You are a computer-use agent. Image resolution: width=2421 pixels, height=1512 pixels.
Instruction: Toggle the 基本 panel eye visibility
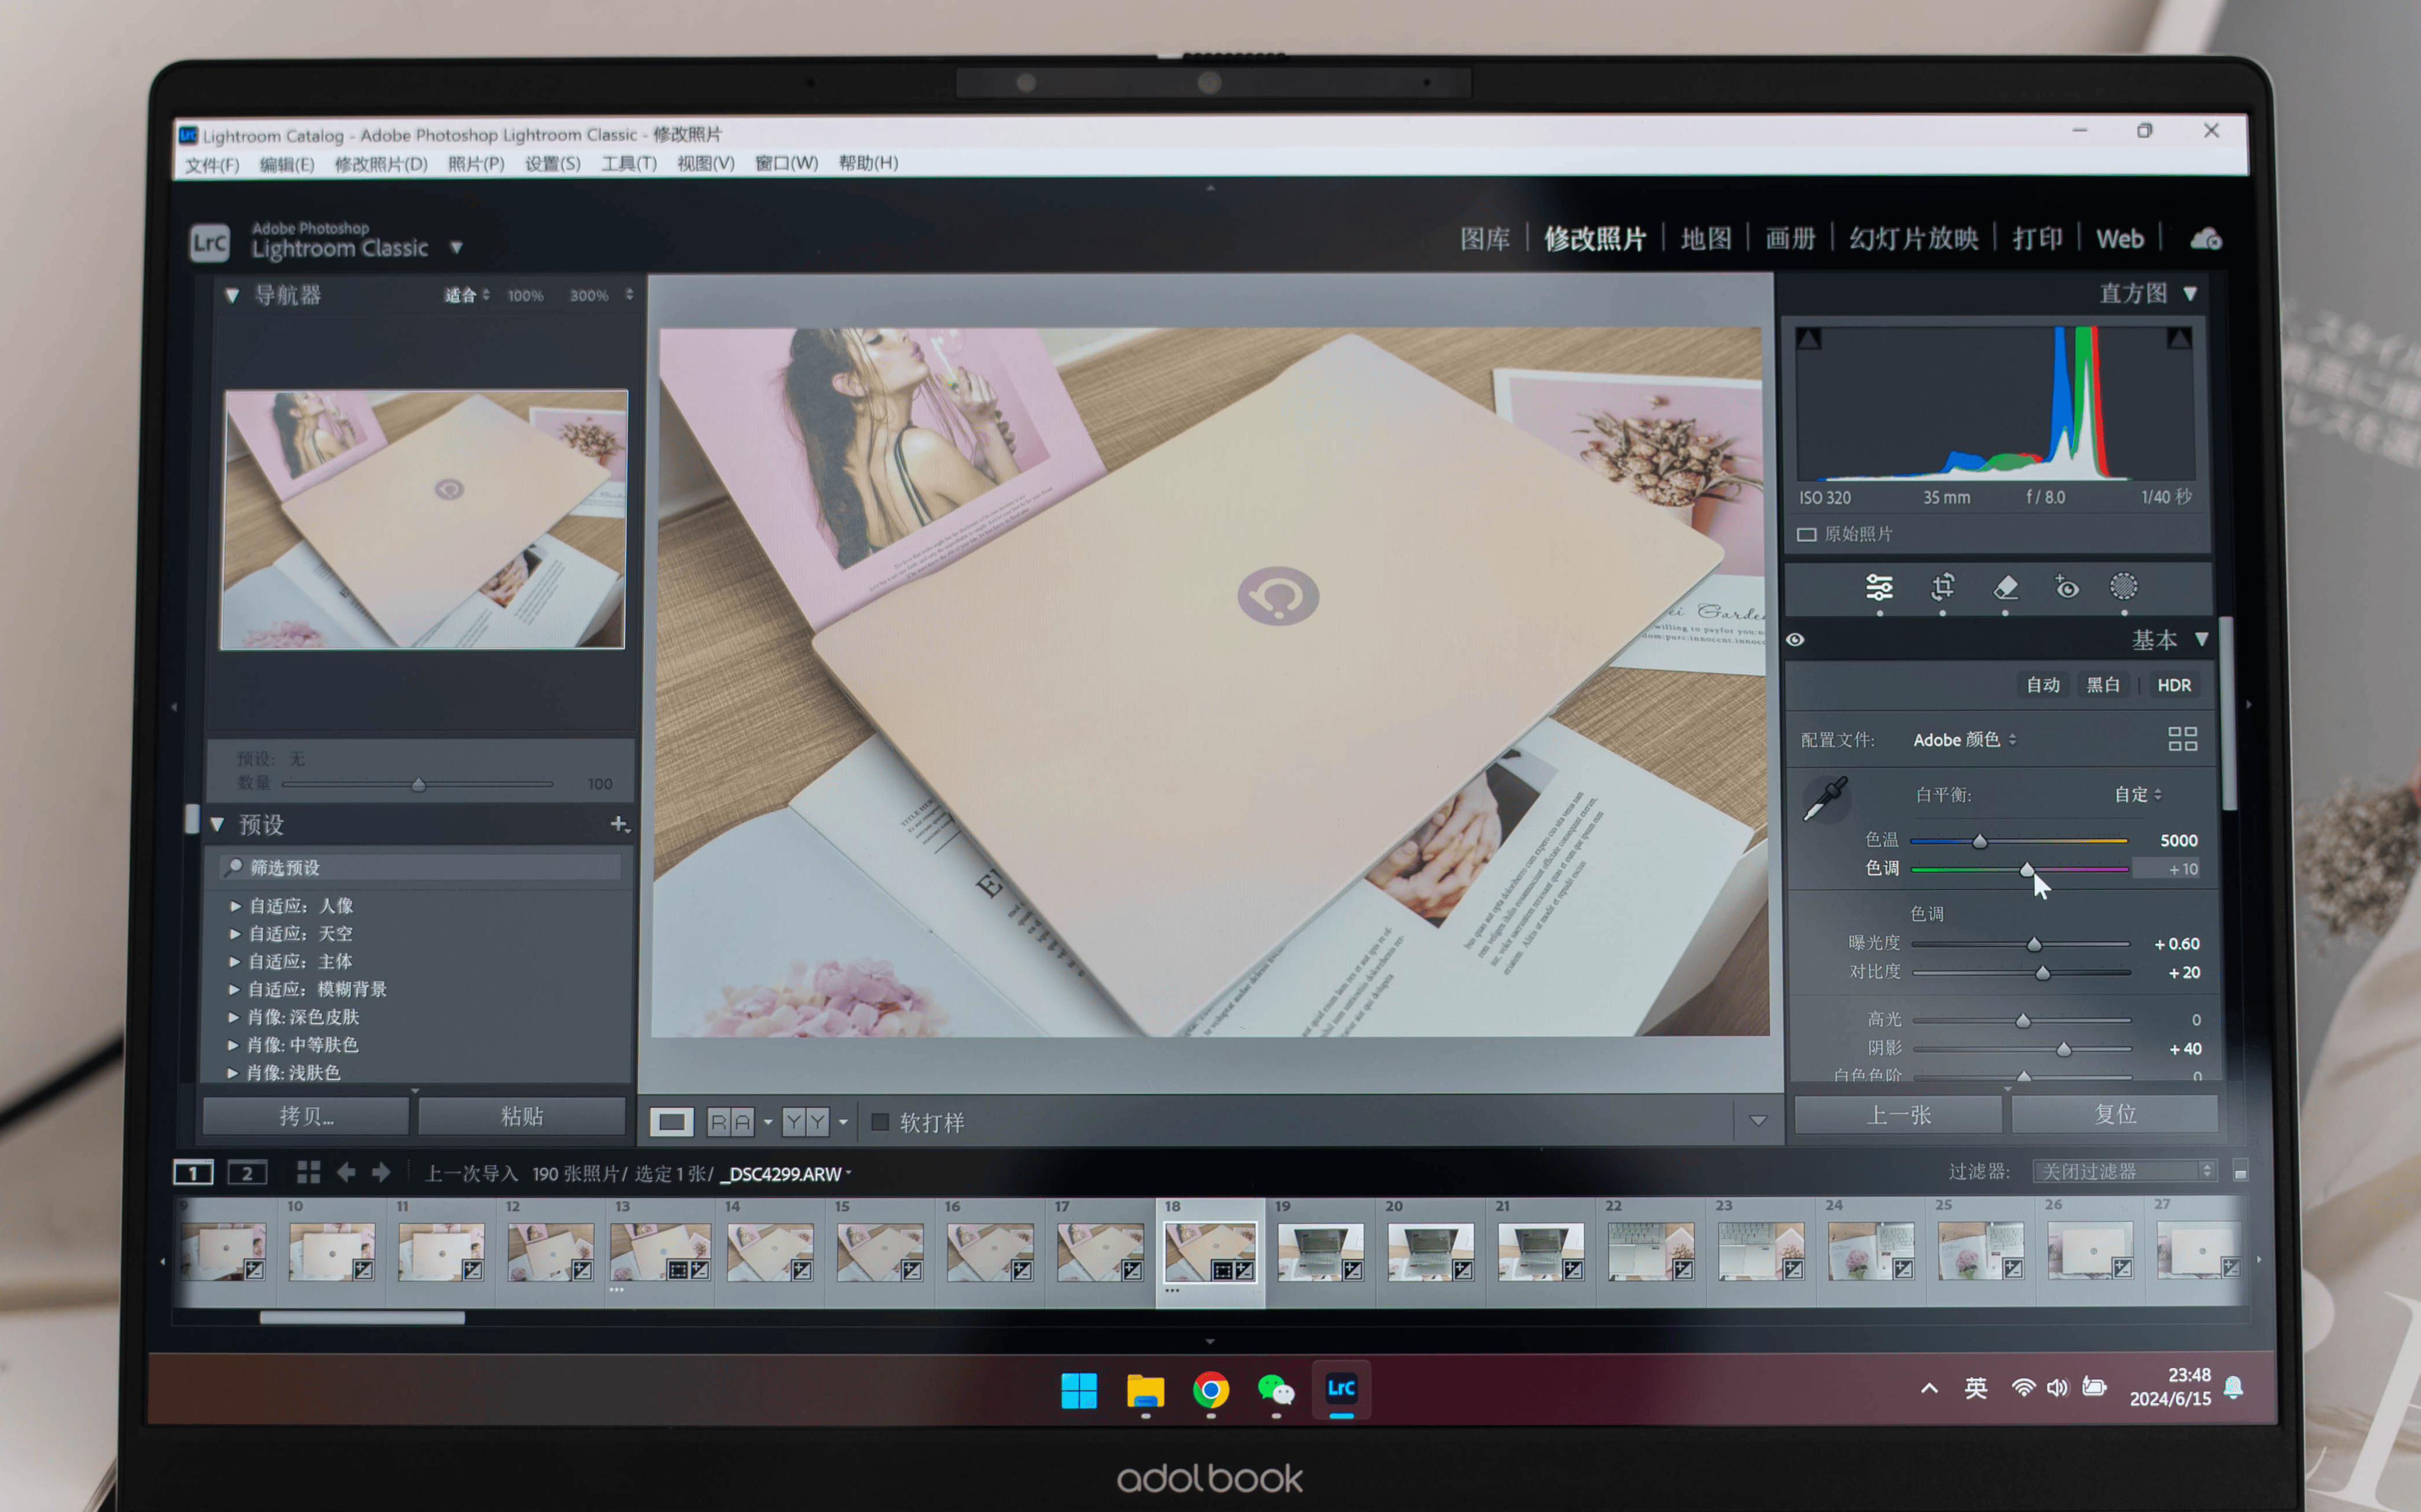[x=1795, y=640]
